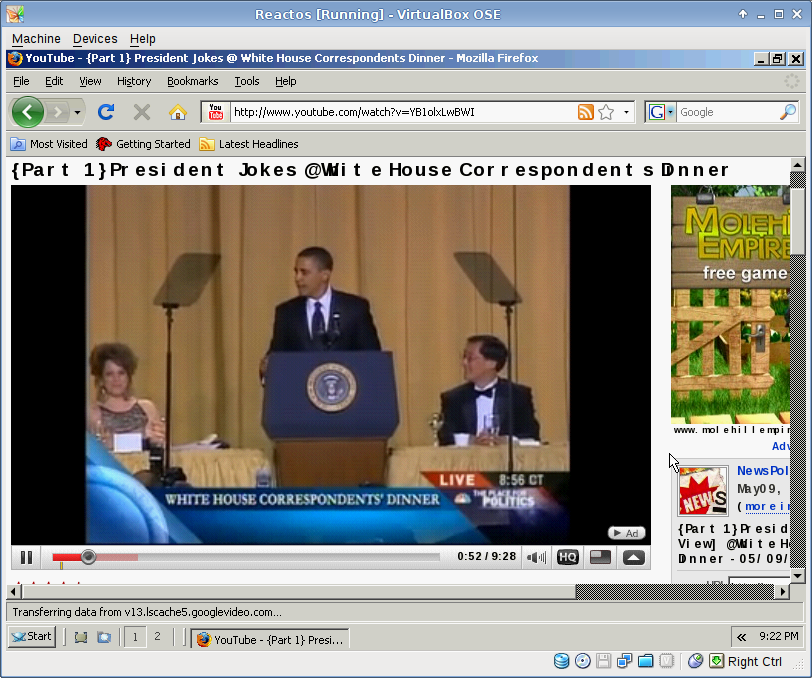
Task: Click the YouTube URL address field
Action: (x=402, y=112)
